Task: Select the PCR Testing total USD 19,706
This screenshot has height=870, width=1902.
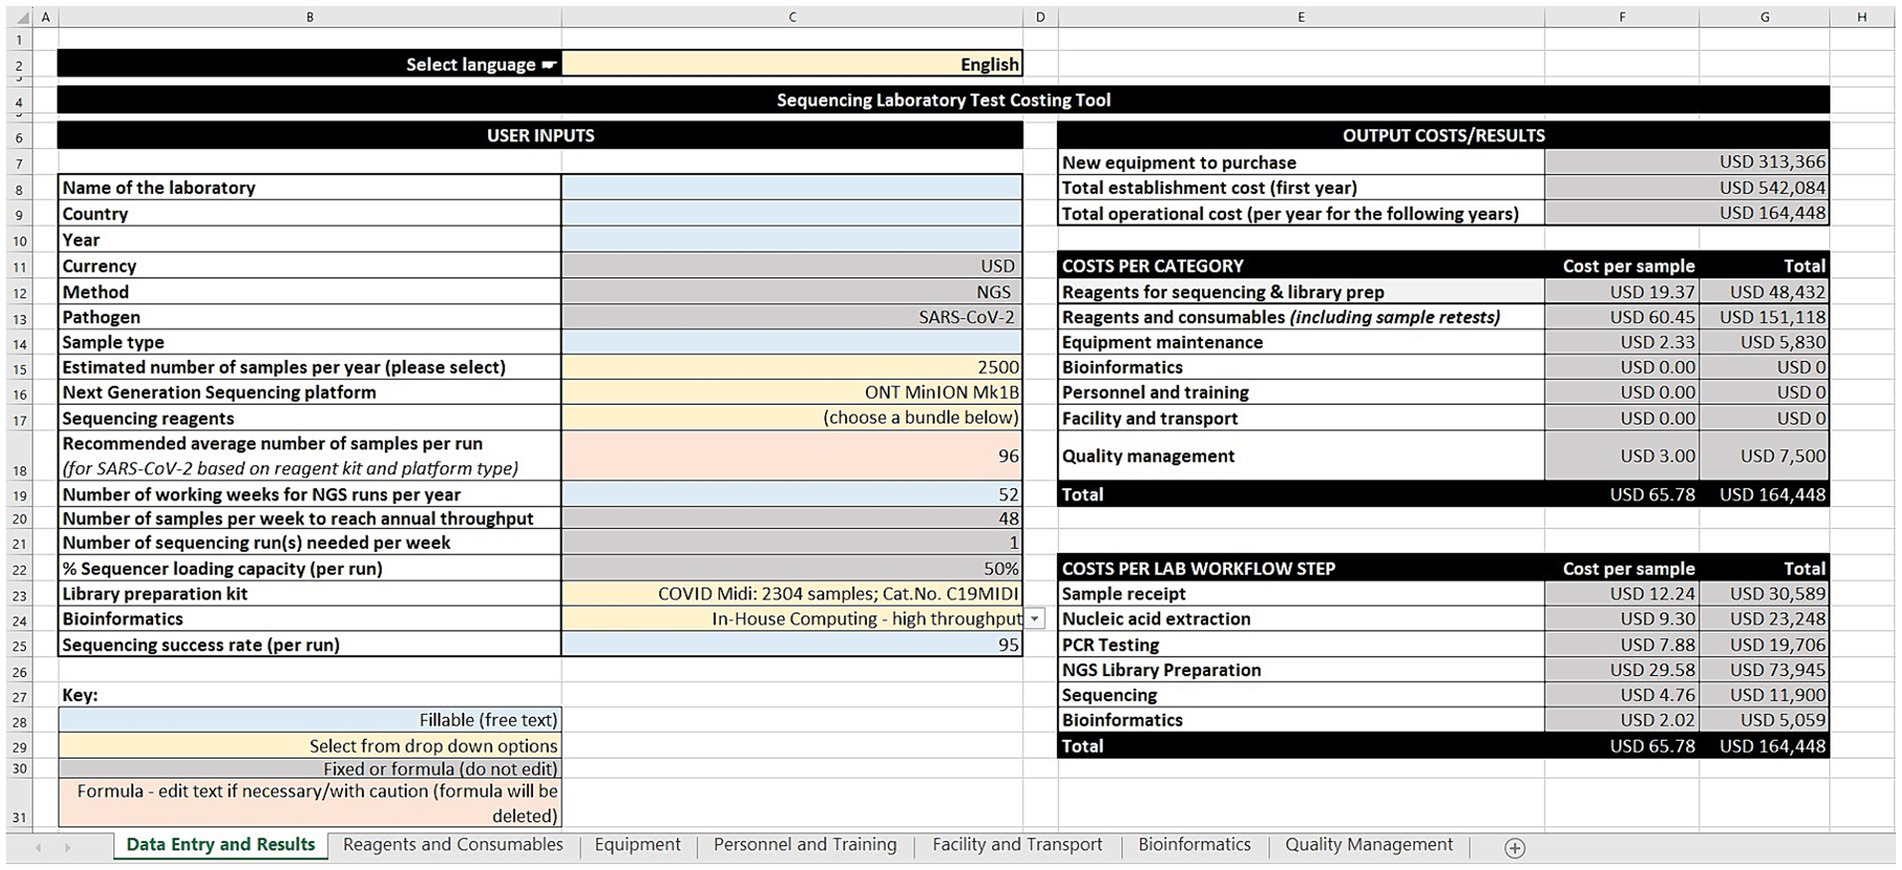Action: click(x=1764, y=645)
